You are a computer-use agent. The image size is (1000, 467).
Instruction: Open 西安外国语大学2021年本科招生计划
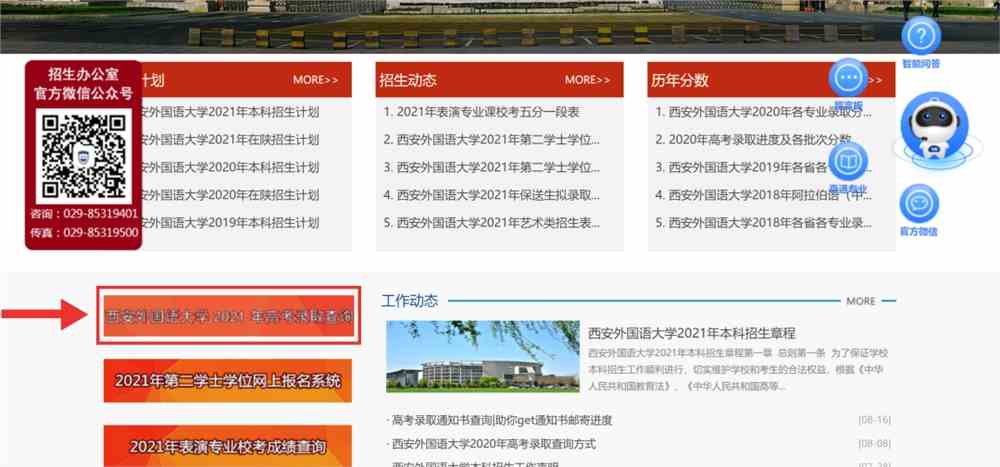[230, 112]
